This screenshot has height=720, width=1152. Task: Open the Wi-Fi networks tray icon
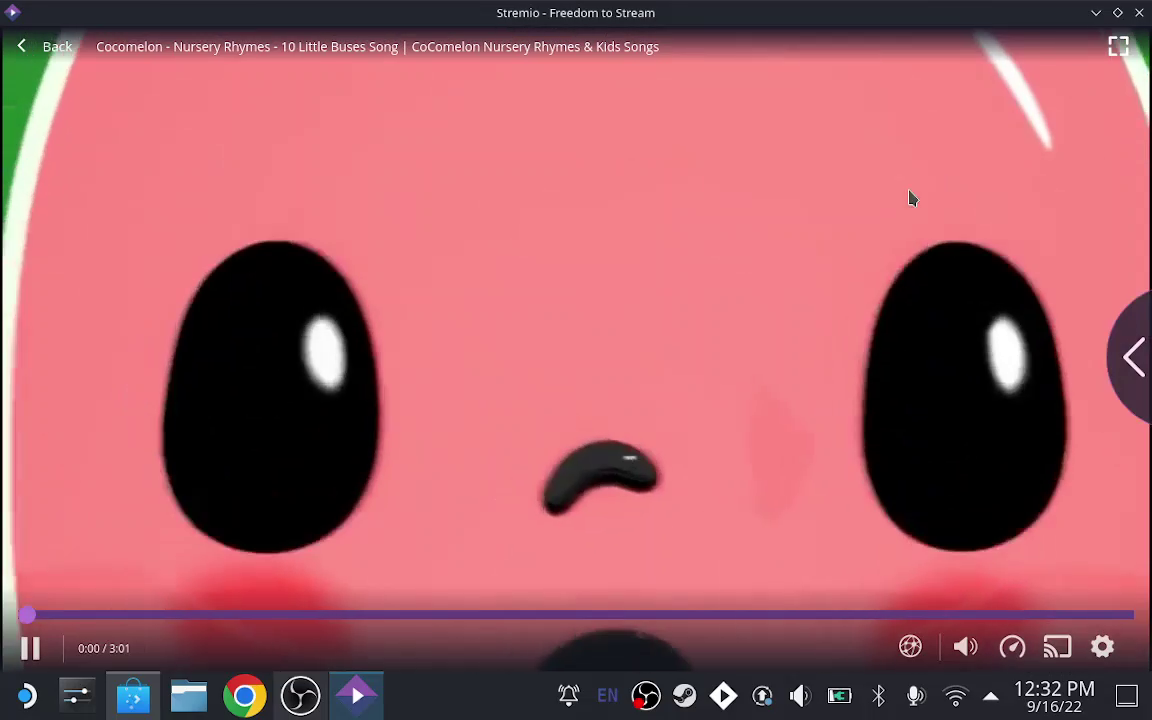click(x=955, y=695)
